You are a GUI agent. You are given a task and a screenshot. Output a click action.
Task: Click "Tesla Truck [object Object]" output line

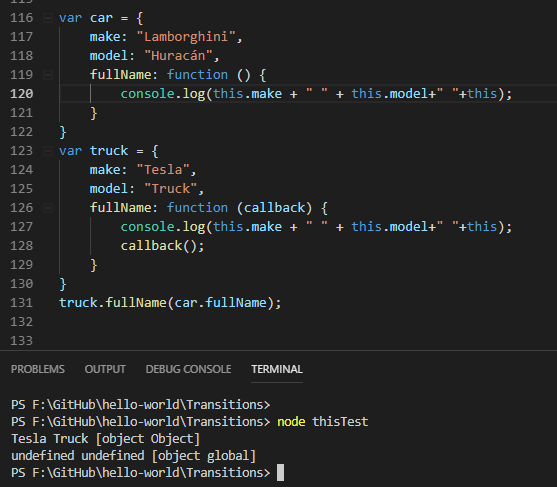106,439
